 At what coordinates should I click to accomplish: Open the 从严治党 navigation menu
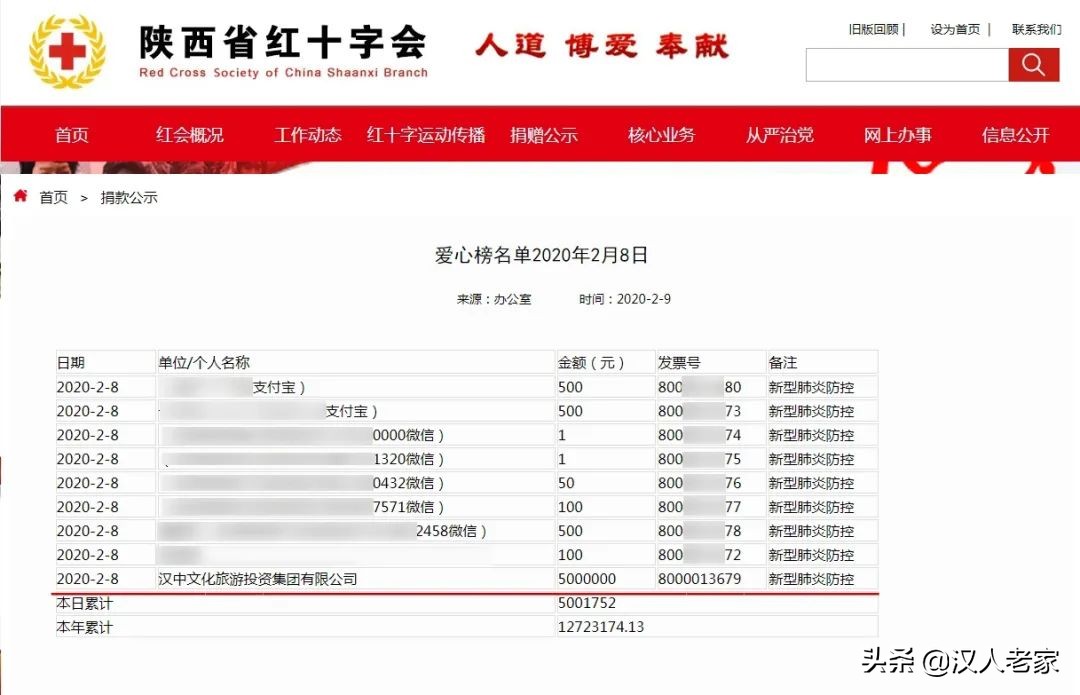[779, 134]
